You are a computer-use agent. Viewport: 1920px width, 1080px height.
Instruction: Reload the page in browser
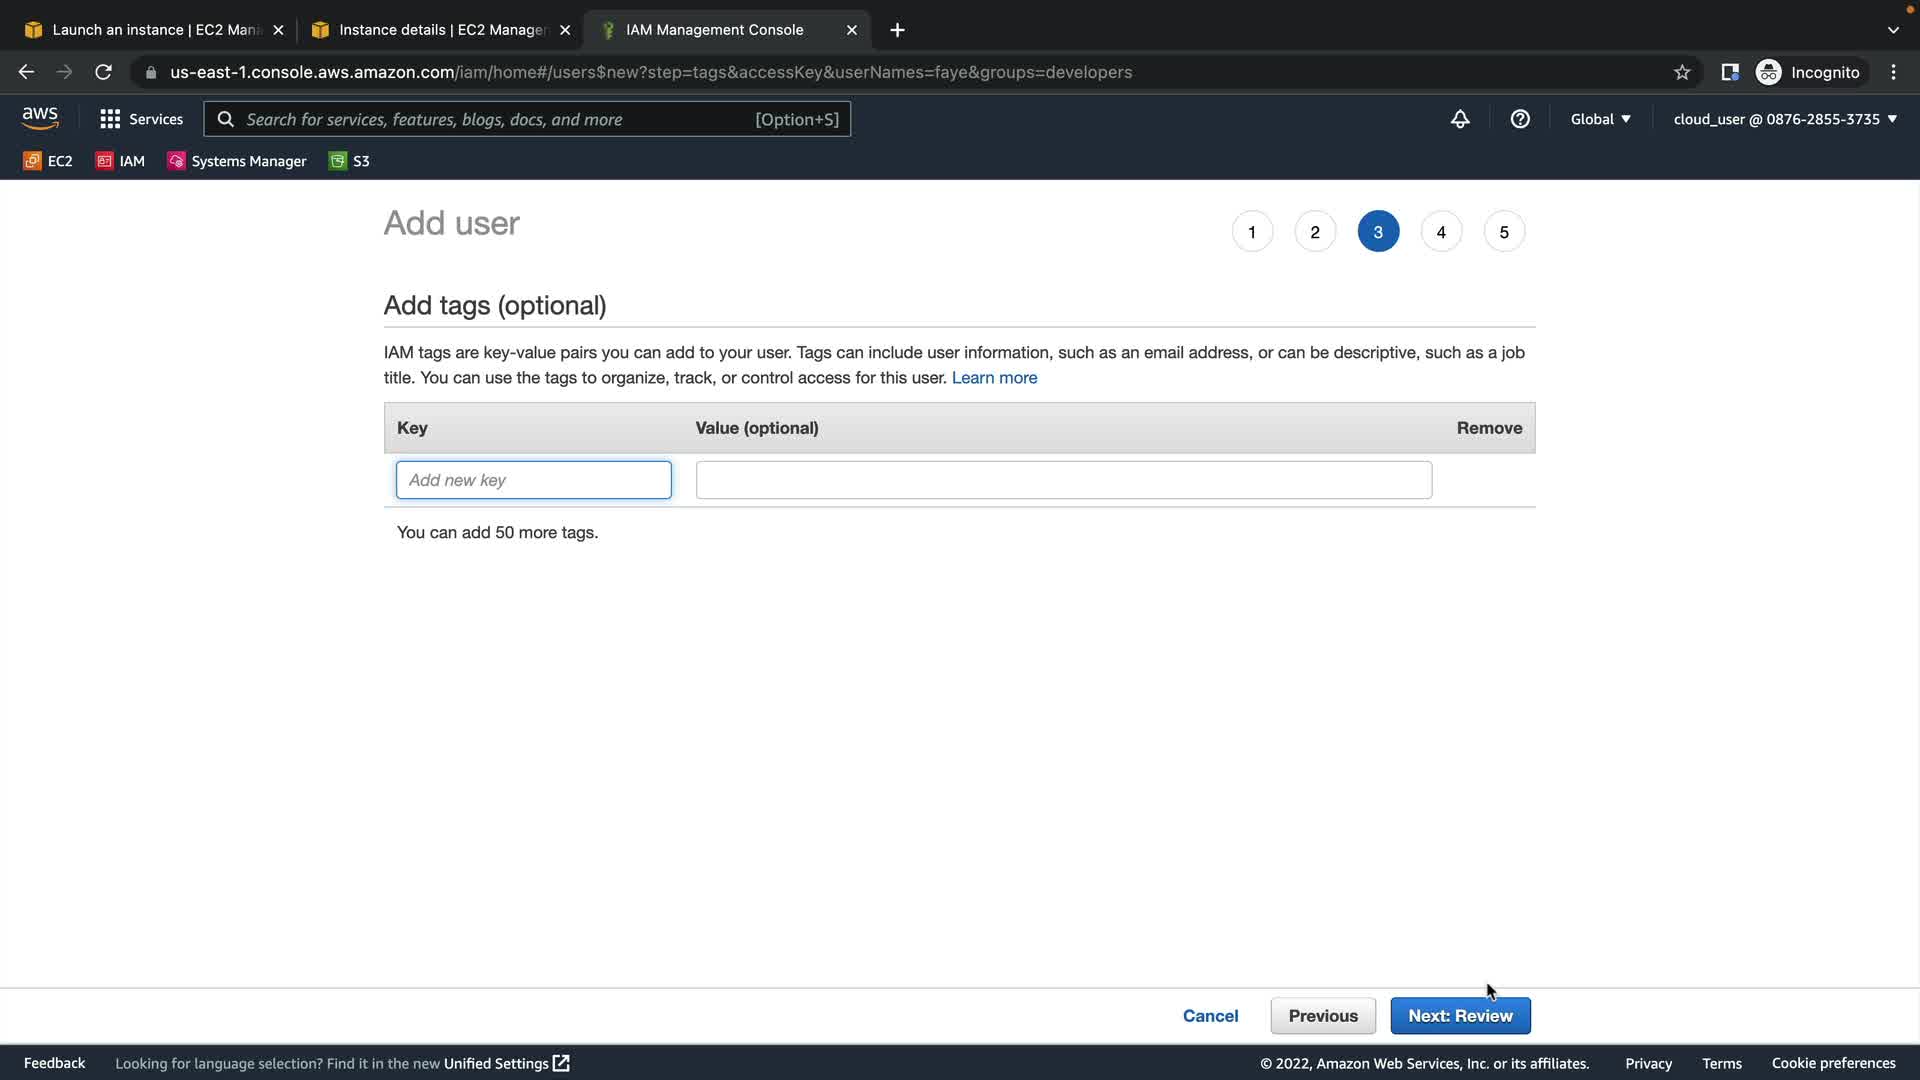pyautogui.click(x=103, y=72)
